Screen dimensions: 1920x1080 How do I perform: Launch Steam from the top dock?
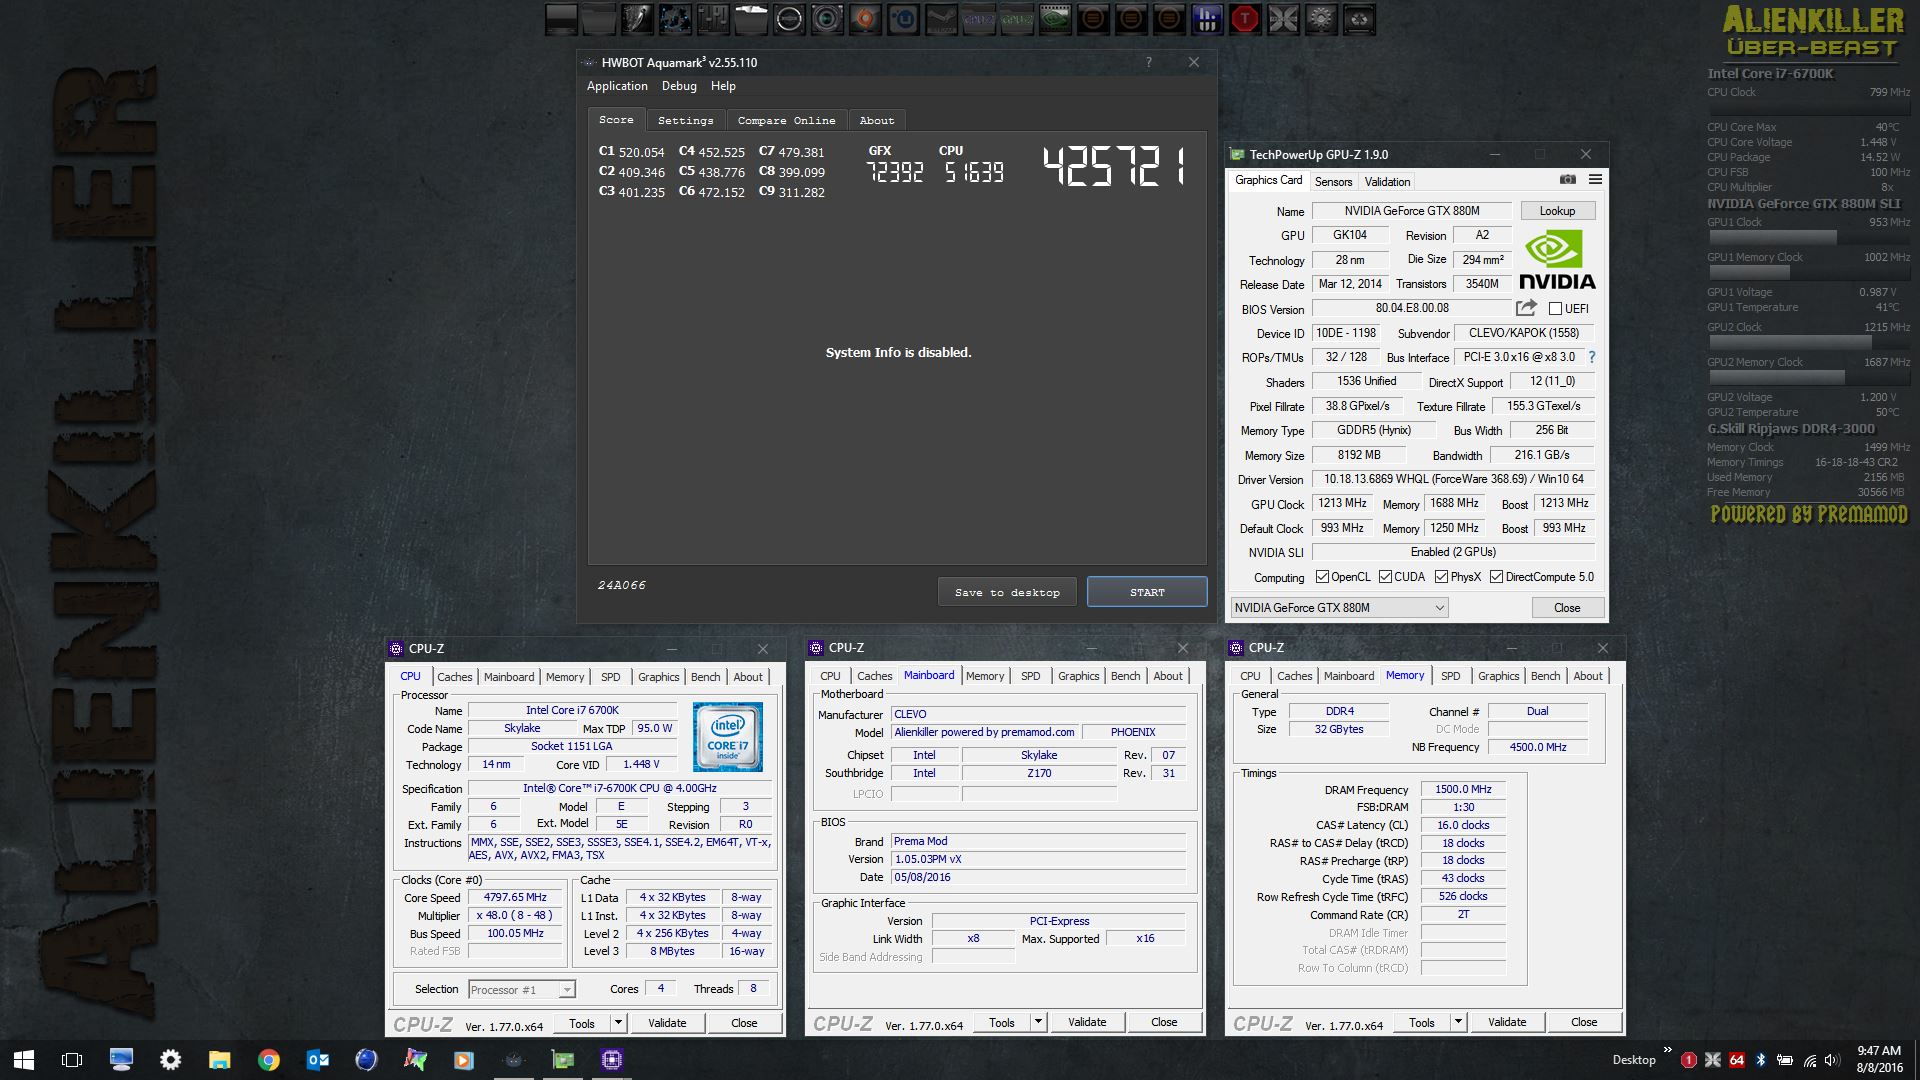pos(941,19)
